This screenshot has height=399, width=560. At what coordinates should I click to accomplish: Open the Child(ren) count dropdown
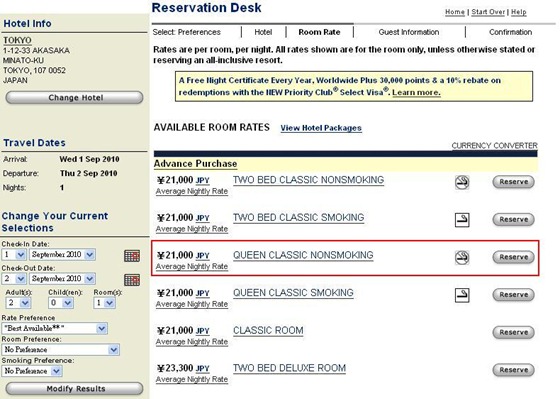pyautogui.click(x=61, y=303)
